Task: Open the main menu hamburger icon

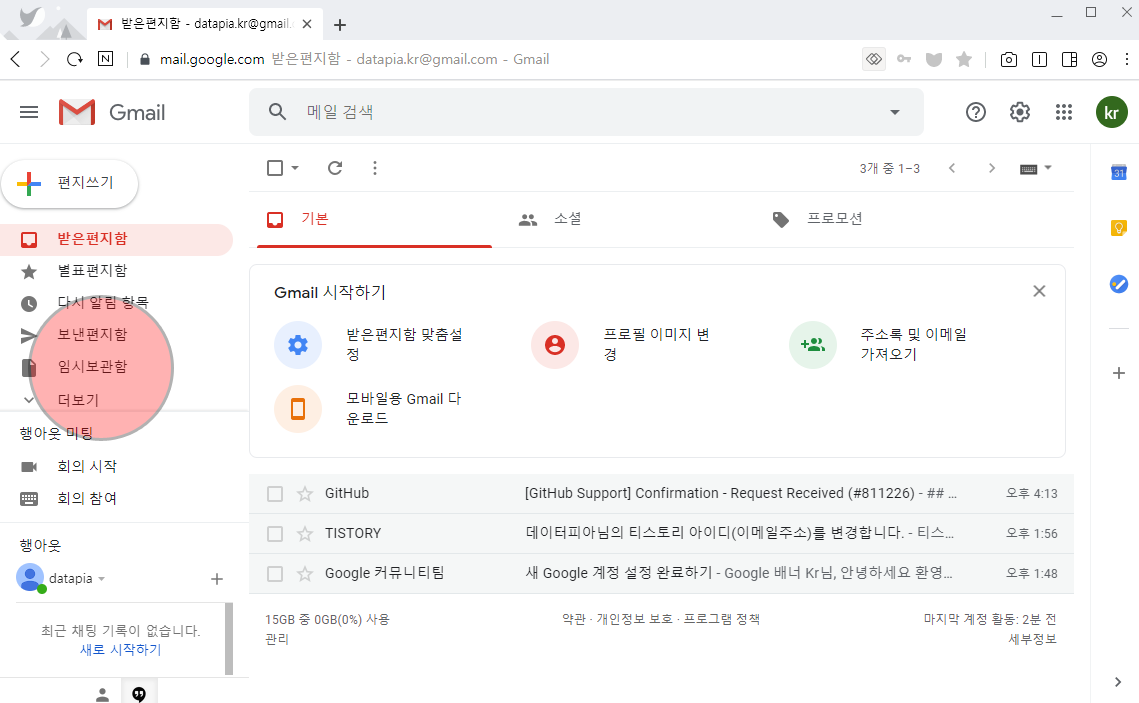Action: coord(29,112)
